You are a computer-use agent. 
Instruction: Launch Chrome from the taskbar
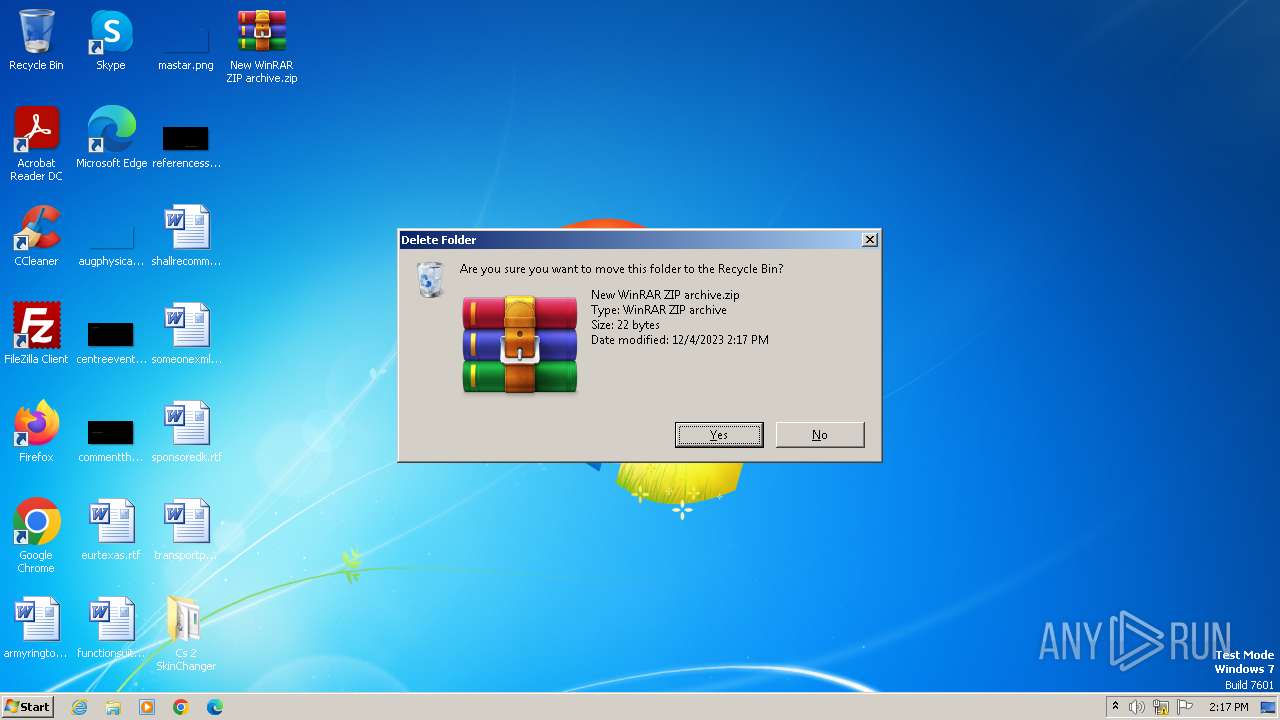click(181, 707)
